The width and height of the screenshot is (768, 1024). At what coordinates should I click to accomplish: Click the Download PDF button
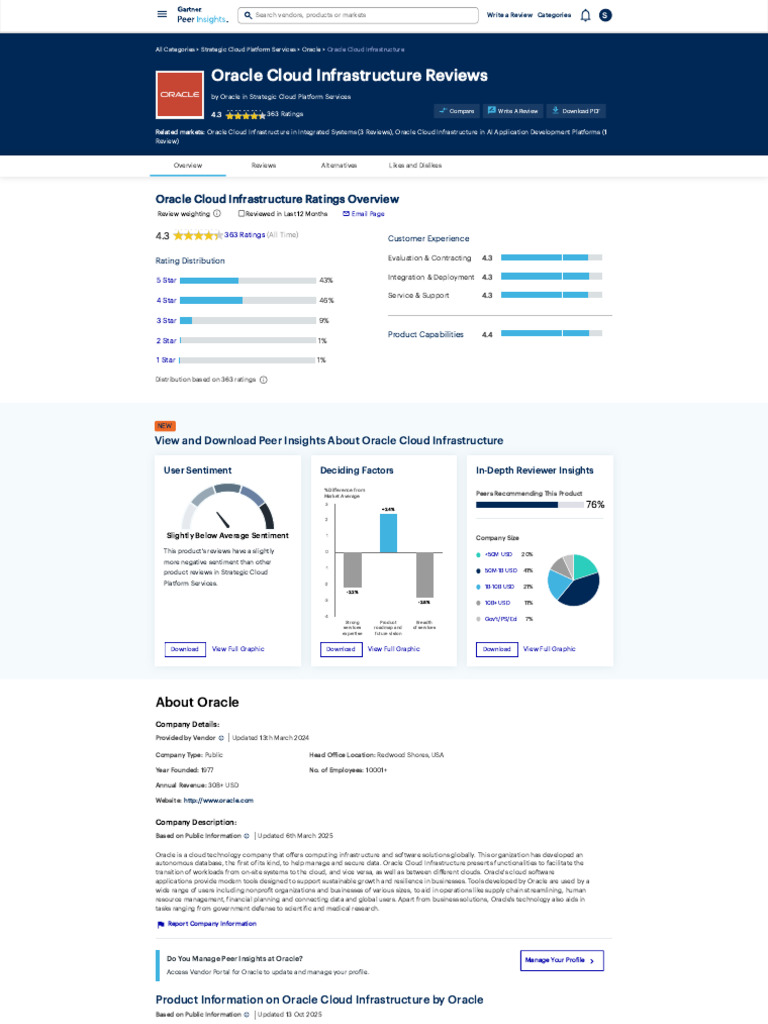(576, 111)
